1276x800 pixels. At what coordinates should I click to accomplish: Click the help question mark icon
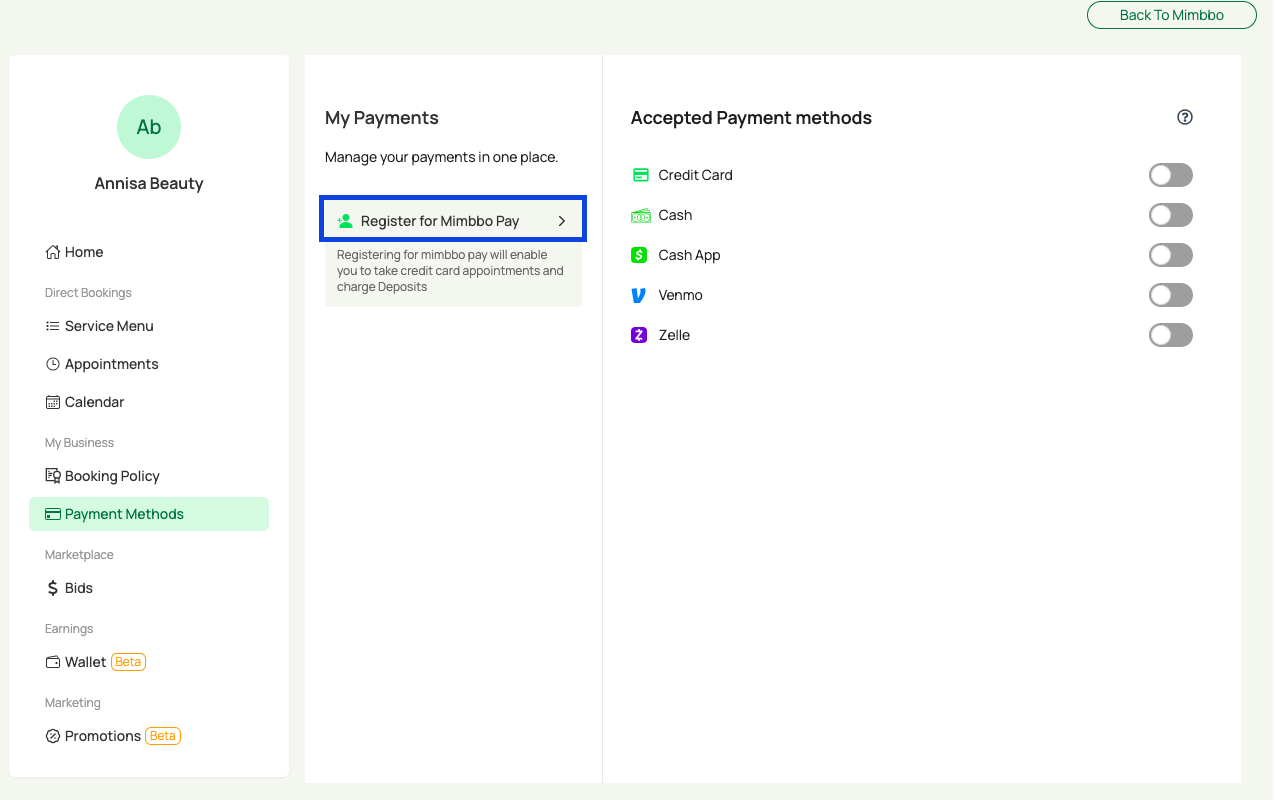click(x=1185, y=117)
